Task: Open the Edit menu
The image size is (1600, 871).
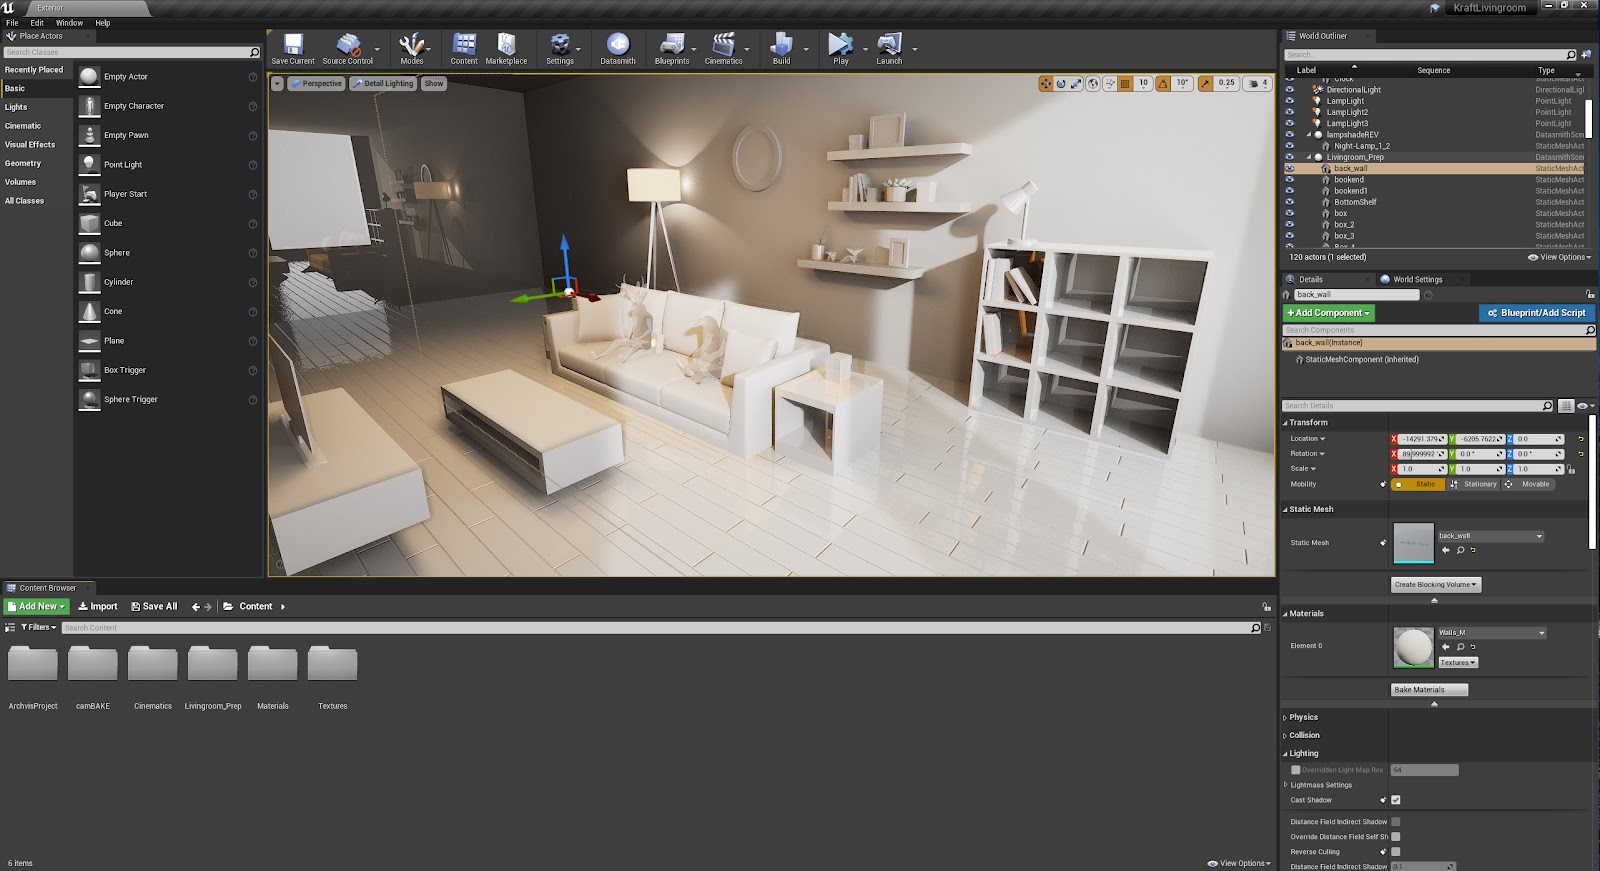Action: 37,23
